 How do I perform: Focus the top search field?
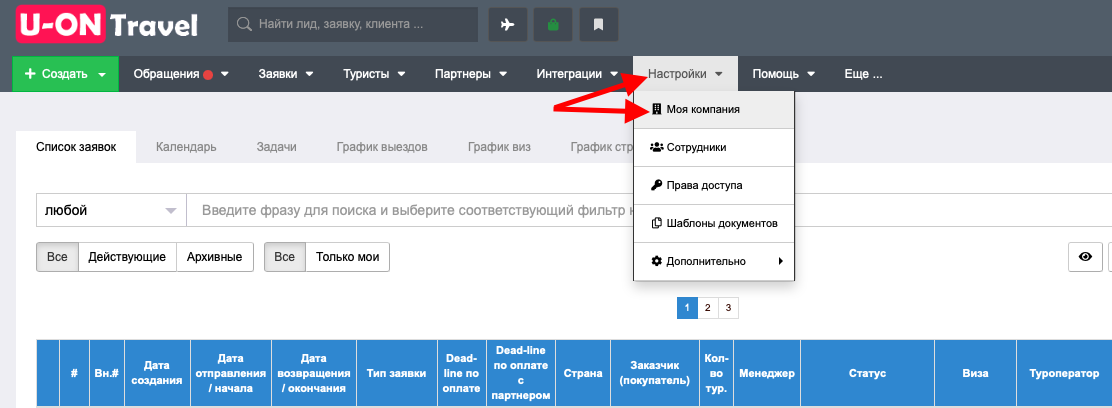[352, 24]
